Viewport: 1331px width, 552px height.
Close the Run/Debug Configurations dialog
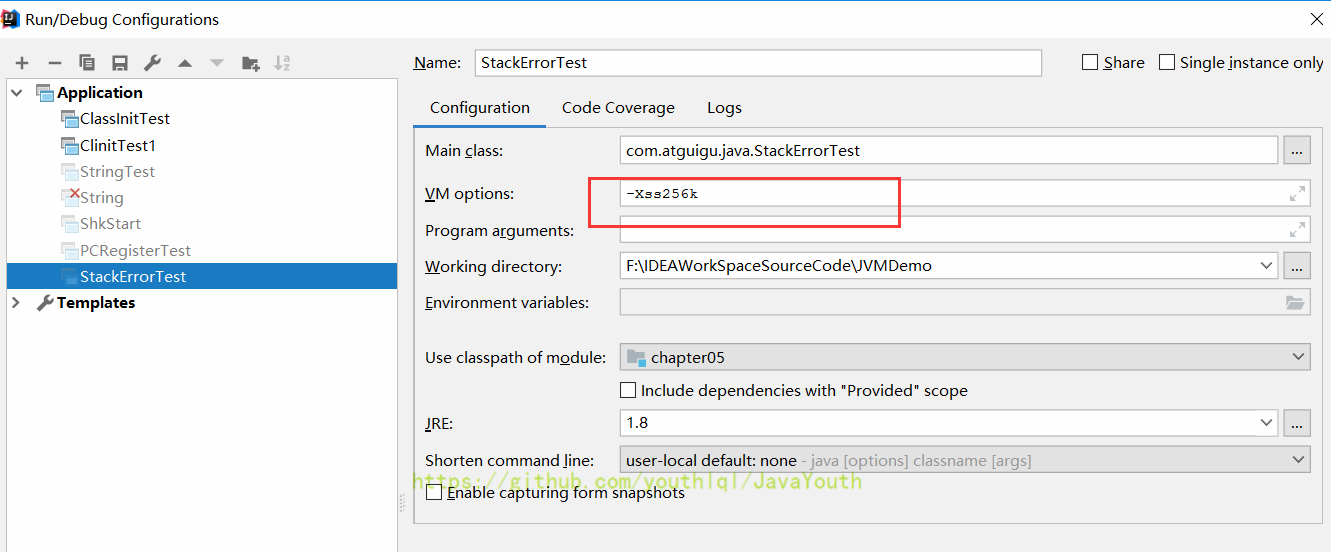pos(1316,19)
